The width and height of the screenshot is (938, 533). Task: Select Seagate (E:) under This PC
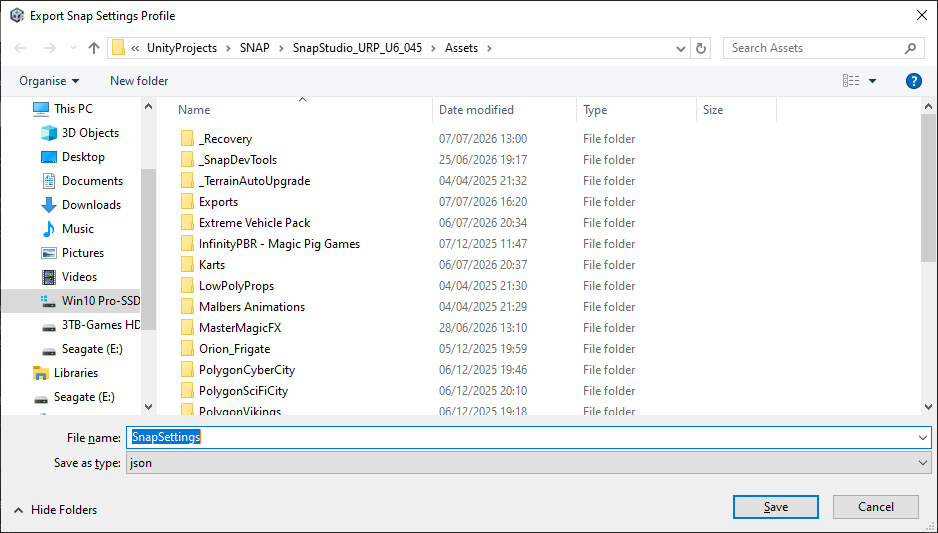(x=80, y=349)
